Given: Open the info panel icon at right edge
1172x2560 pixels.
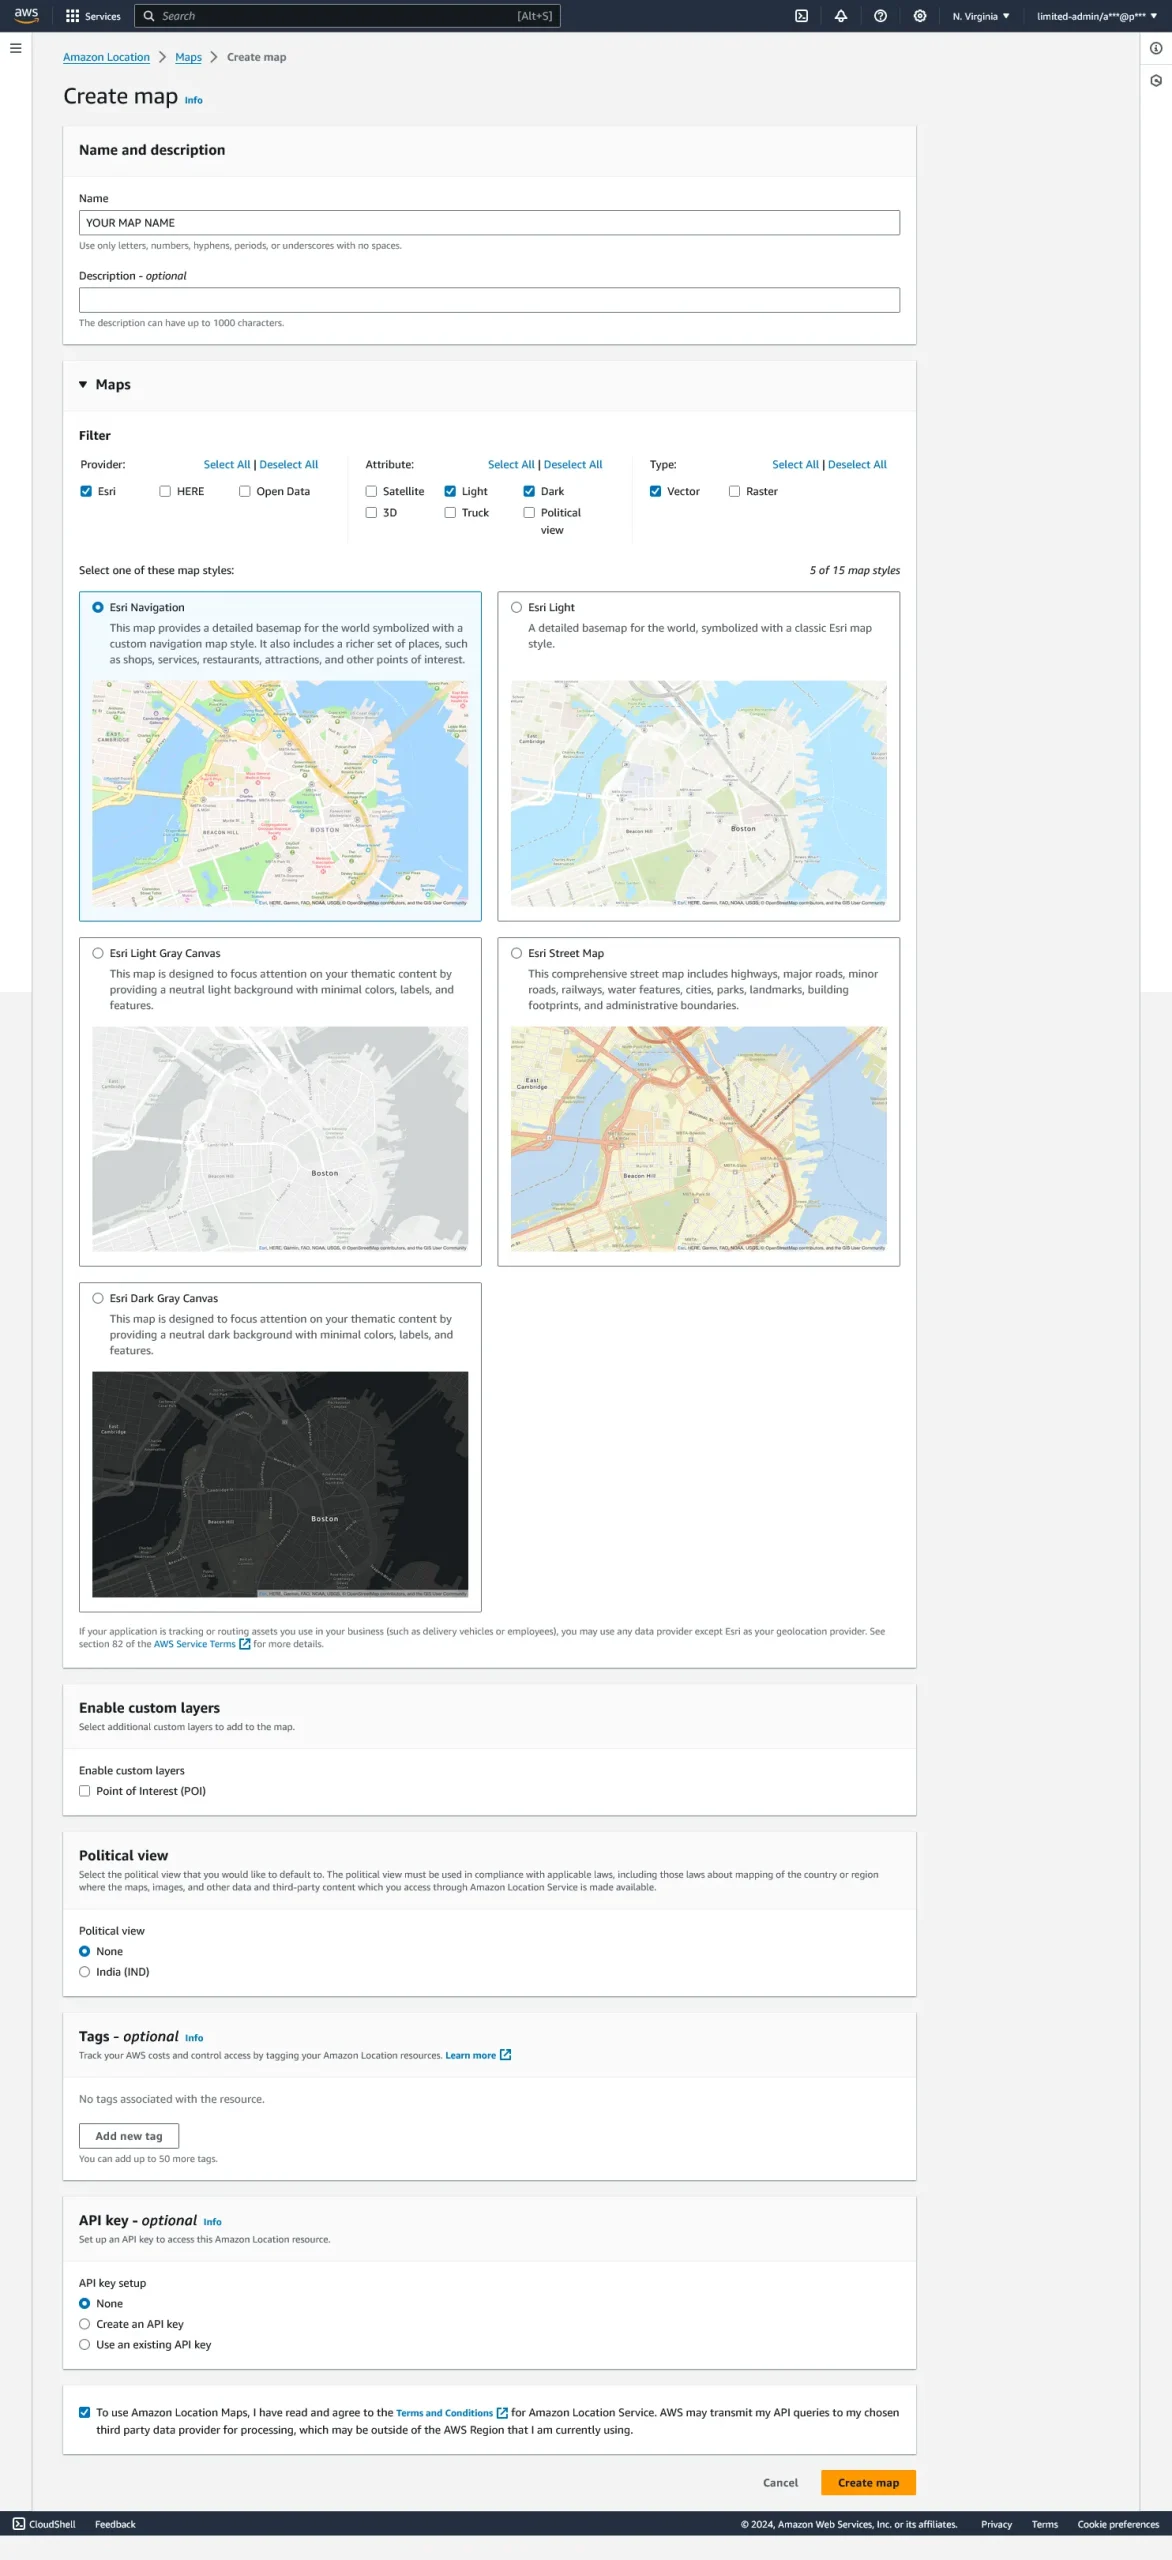Looking at the screenshot, I should point(1156,48).
